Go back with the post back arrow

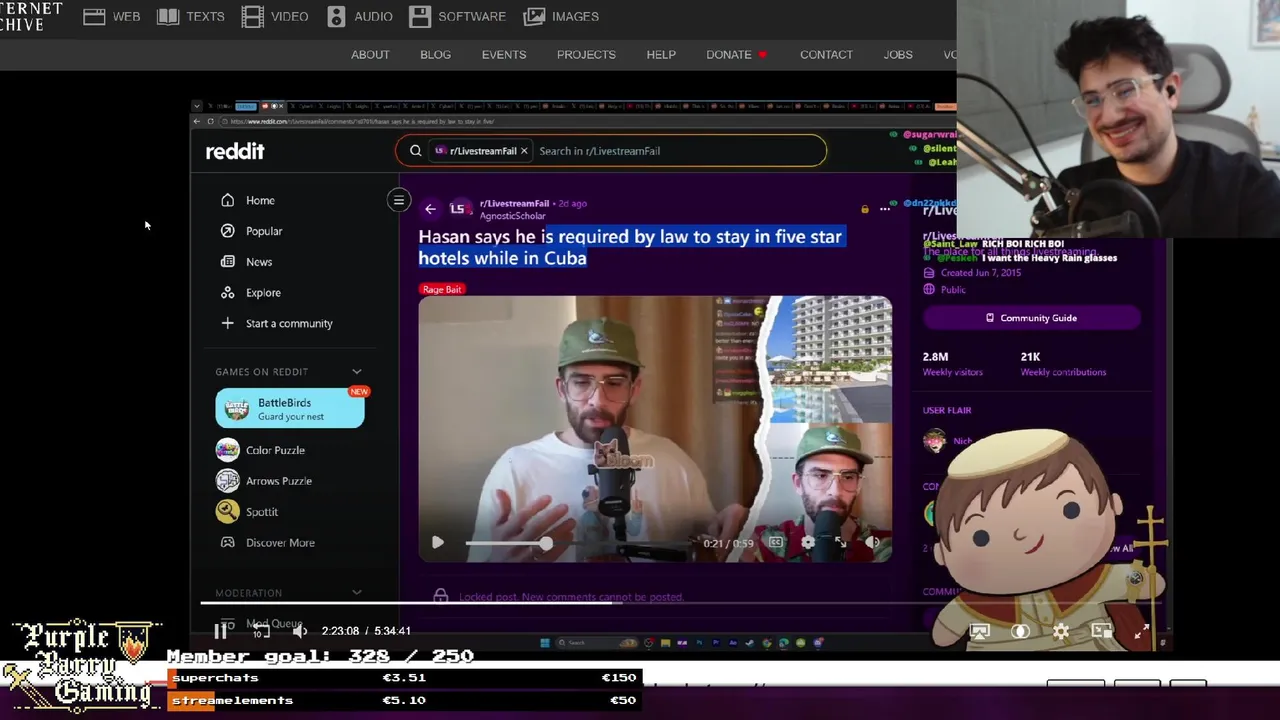(430, 209)
